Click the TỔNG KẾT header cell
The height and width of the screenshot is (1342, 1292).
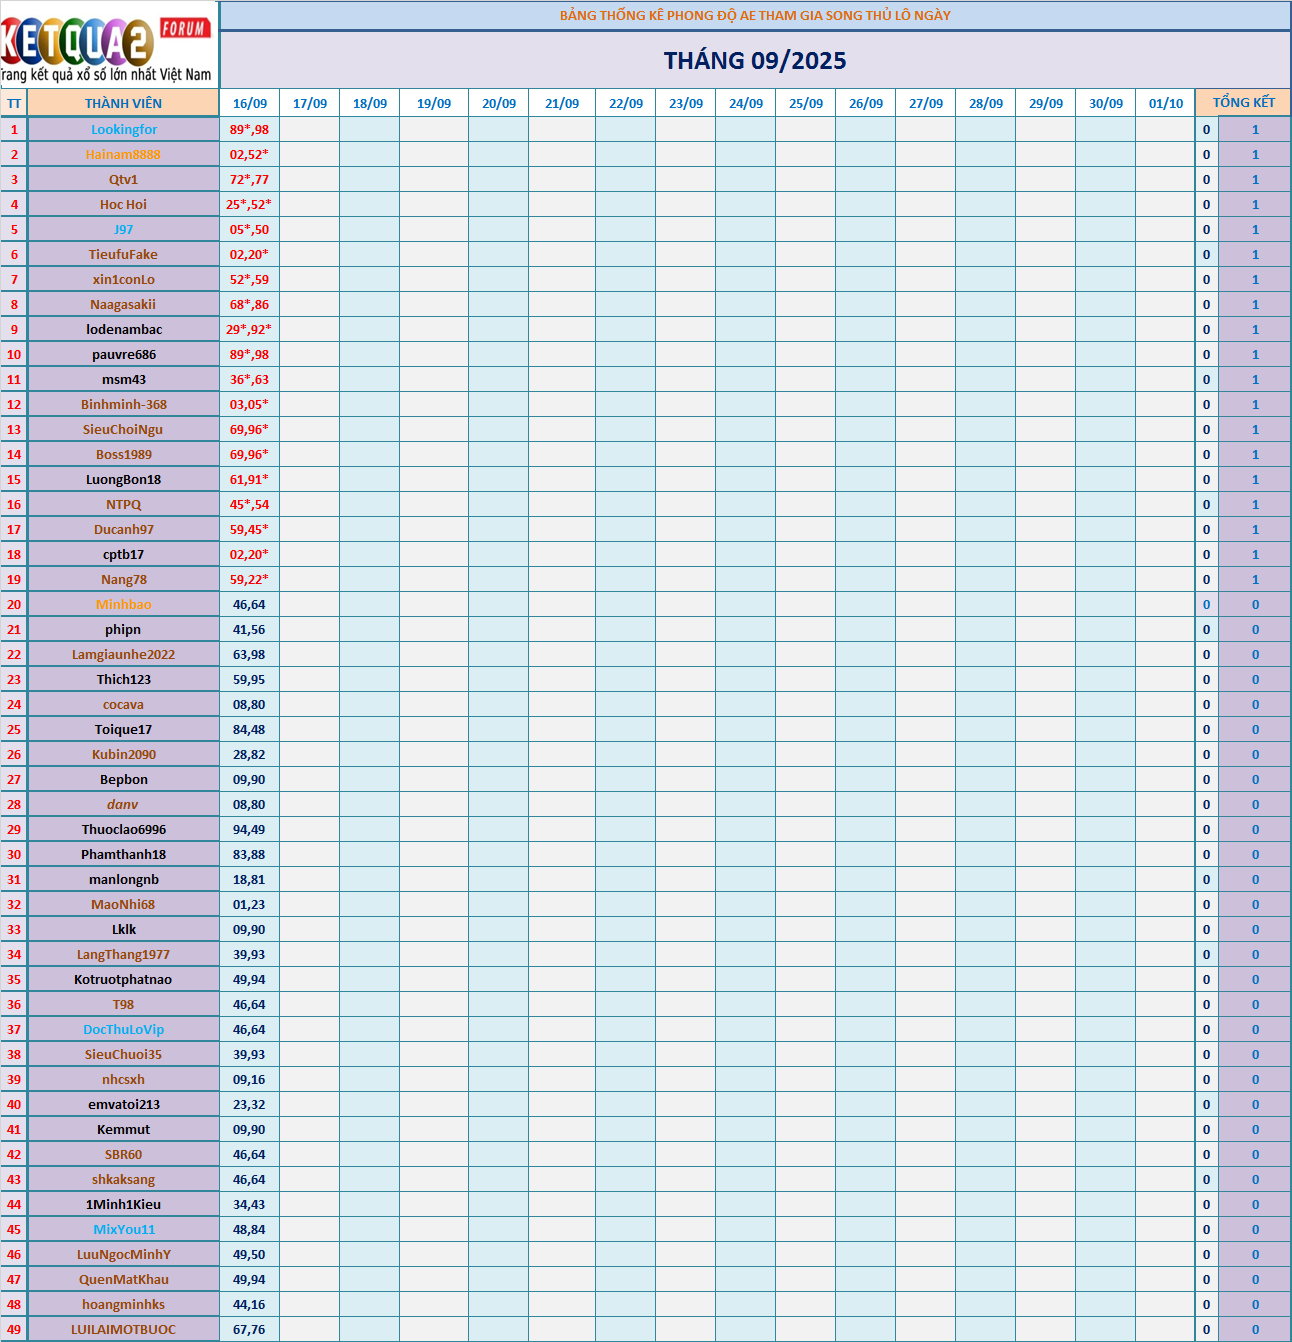(1241, 102)
